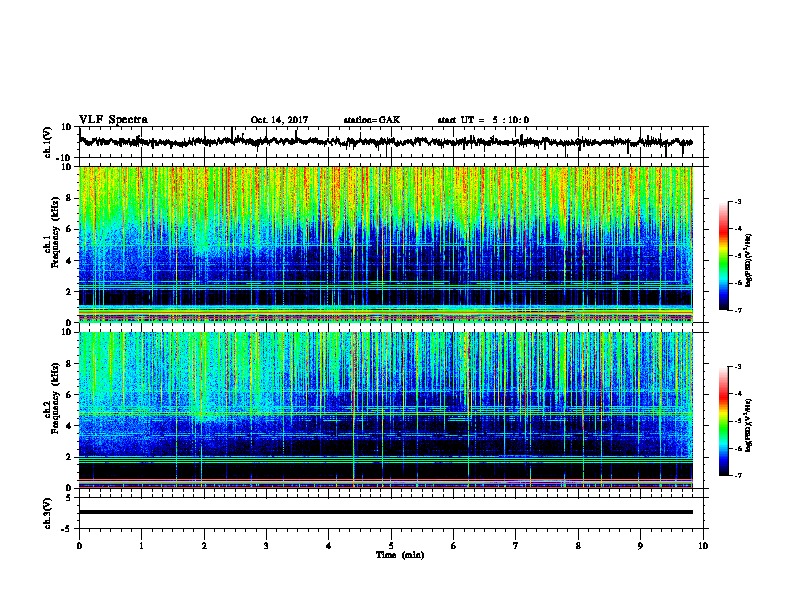This screenshot has height=612, width=792.
Task: Click the time axis tick label "6"
Action: coord(454,546)
